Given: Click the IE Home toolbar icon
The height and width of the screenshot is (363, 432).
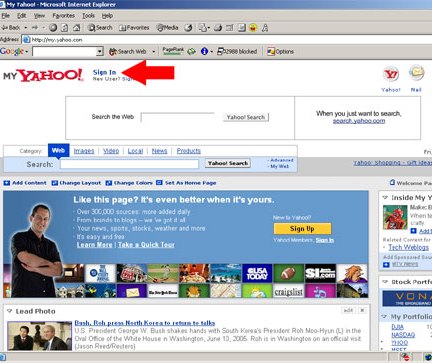Looking at the screenshot, I should [76, 28].
